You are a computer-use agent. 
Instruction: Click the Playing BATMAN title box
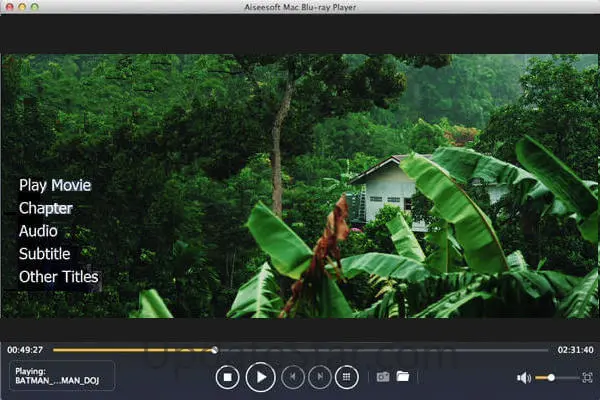click(60, 377)
